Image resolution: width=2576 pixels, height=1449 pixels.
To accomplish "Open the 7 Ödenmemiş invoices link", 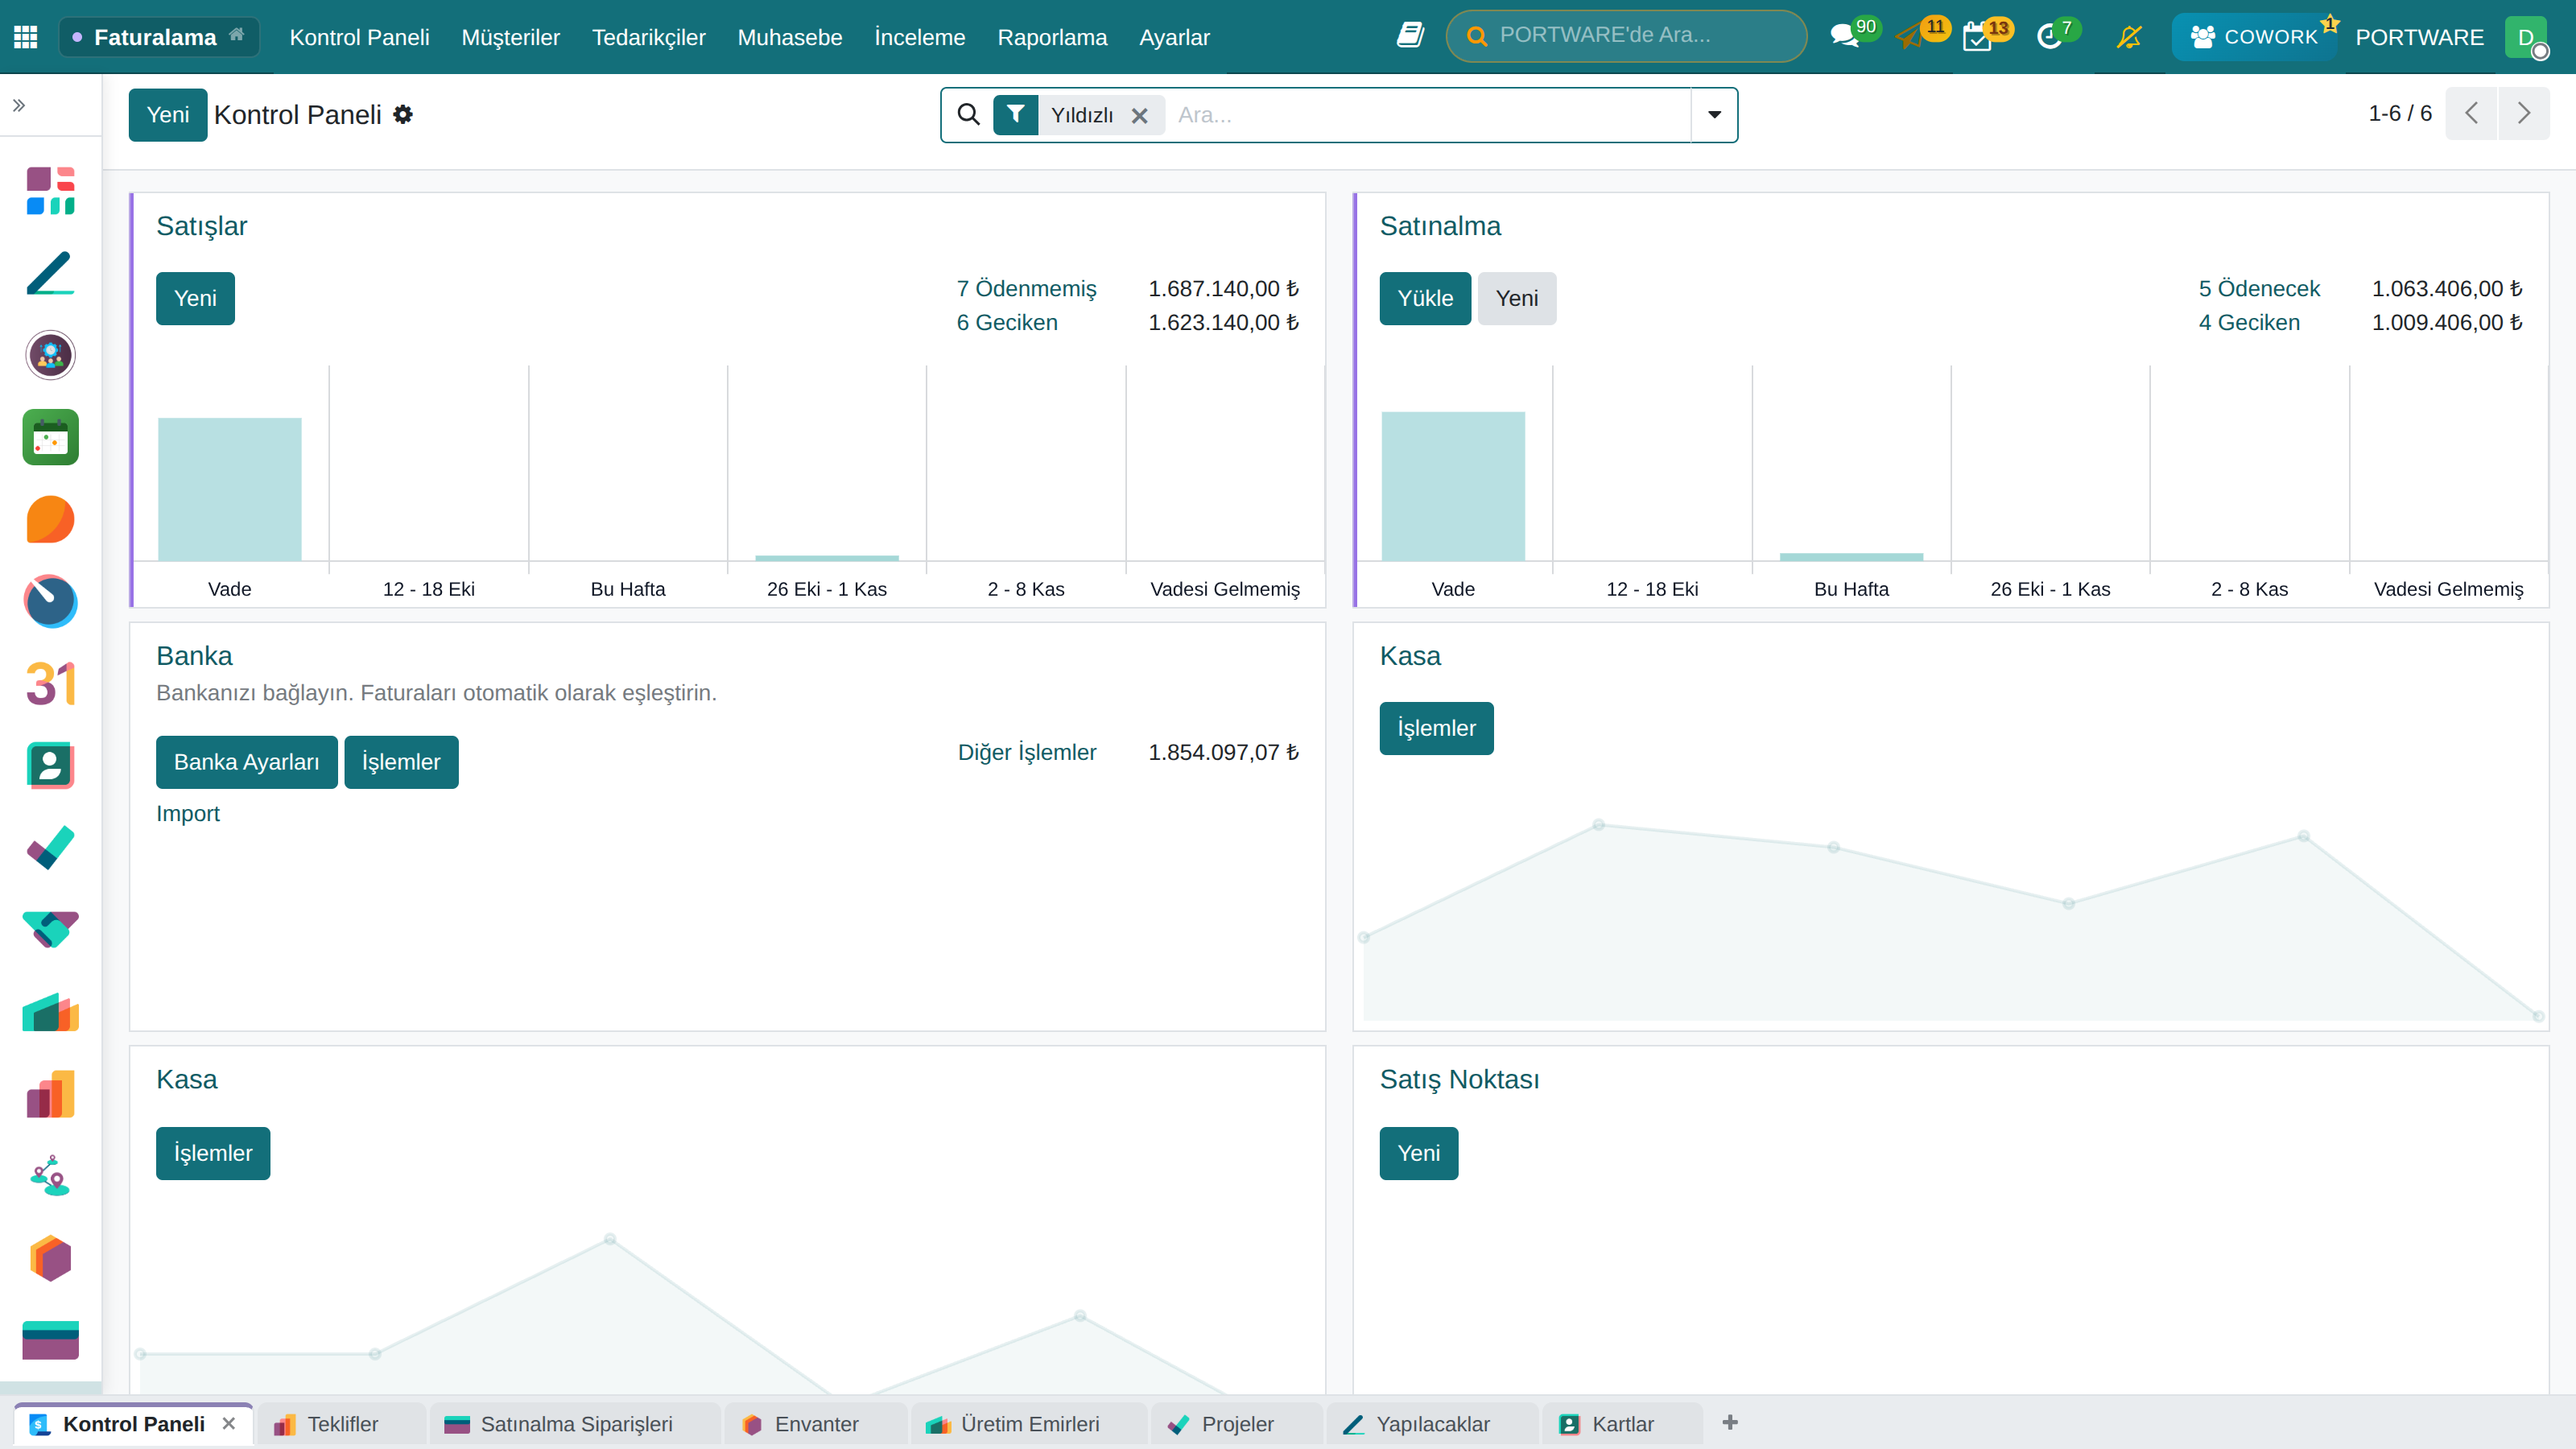I will (1026, 288).
